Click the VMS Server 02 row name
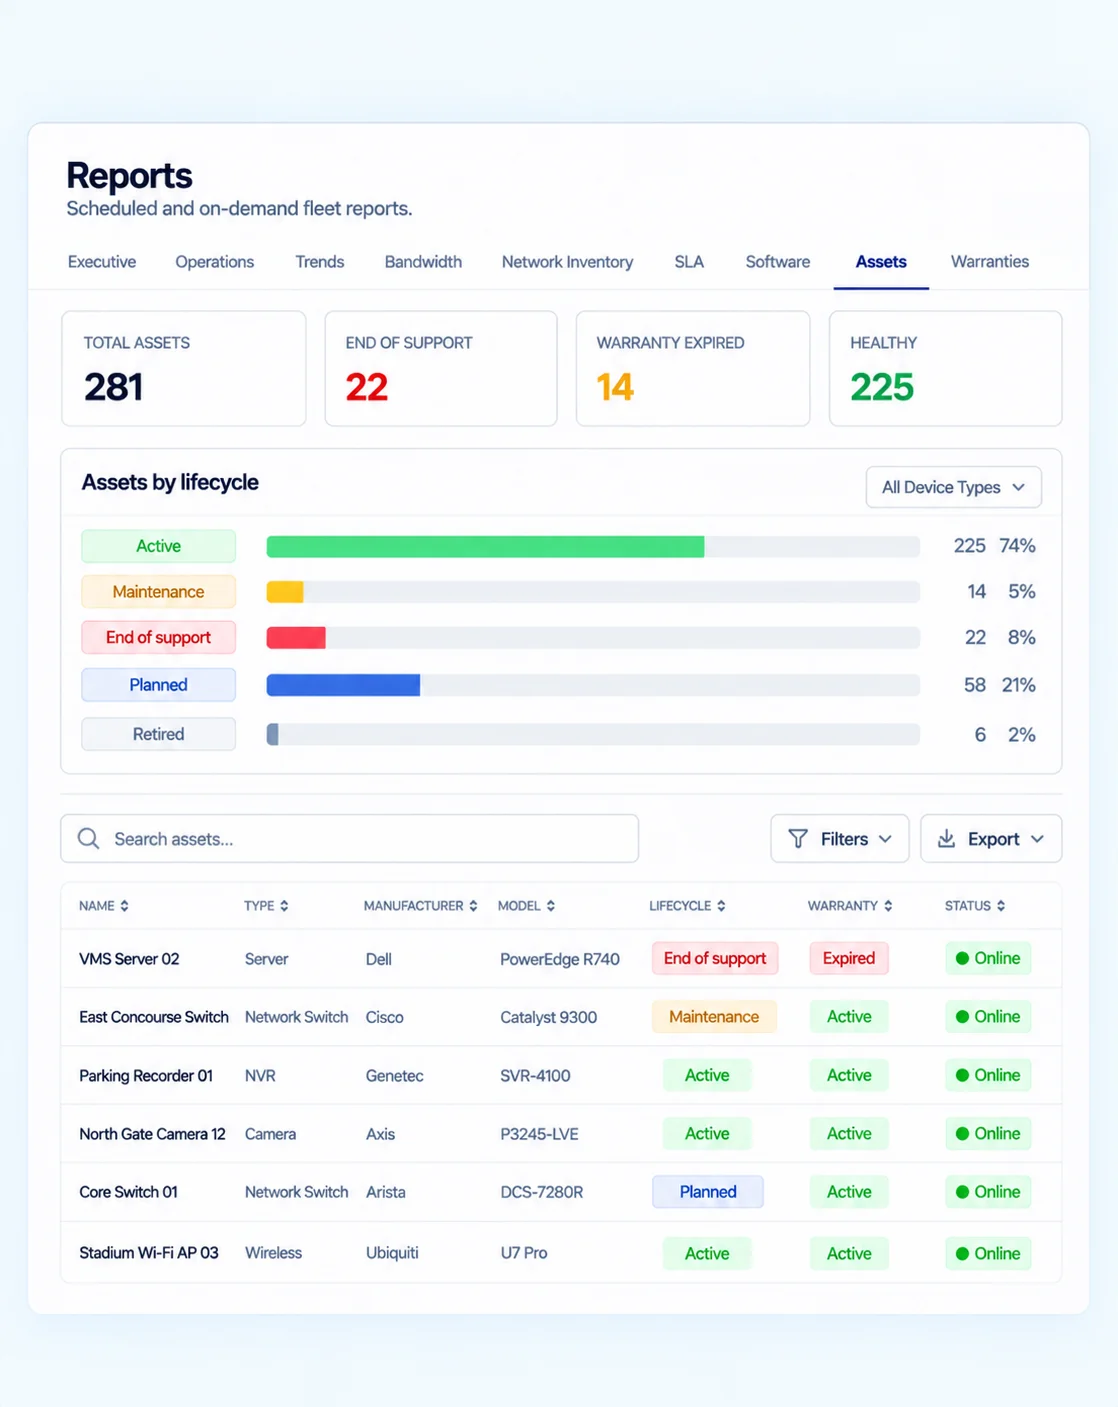This screenshot has width=1118, height=1407. click(x=129, y=959)
